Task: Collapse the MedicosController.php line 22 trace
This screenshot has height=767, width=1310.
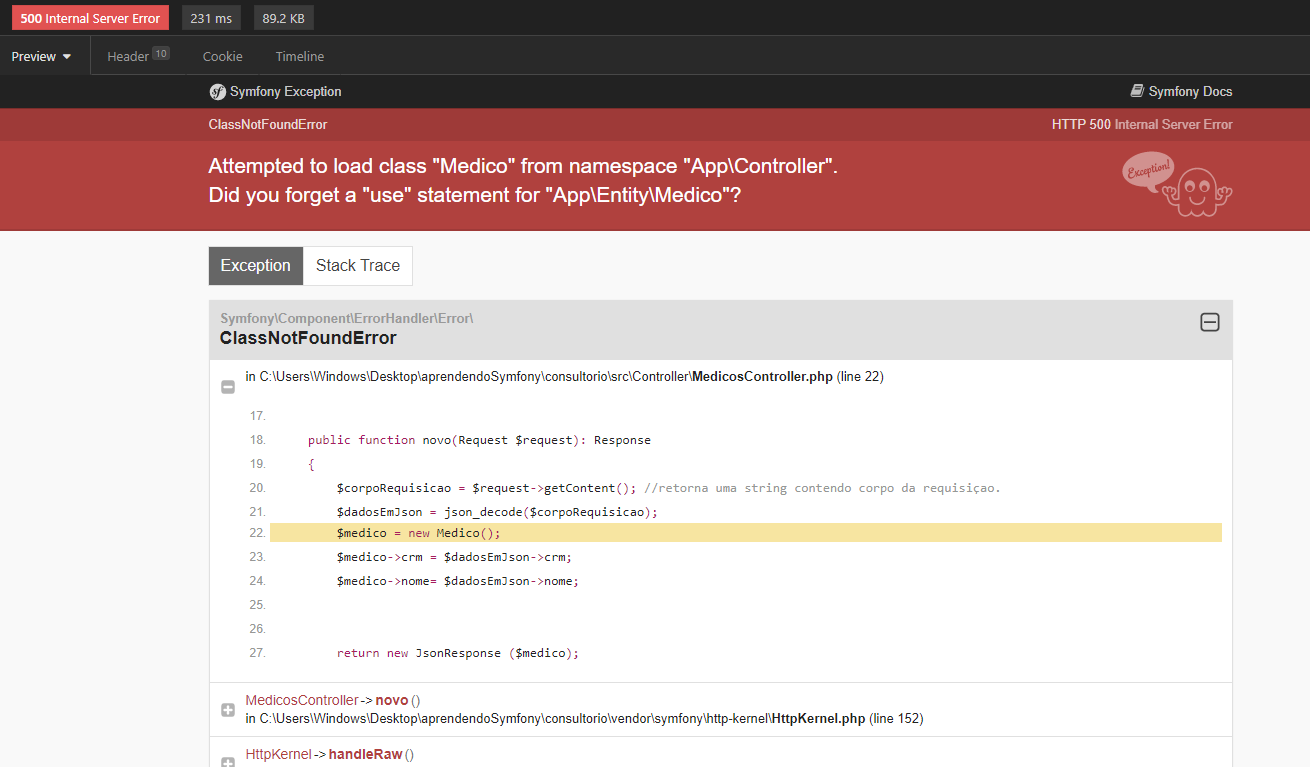Action: point(227,386)
